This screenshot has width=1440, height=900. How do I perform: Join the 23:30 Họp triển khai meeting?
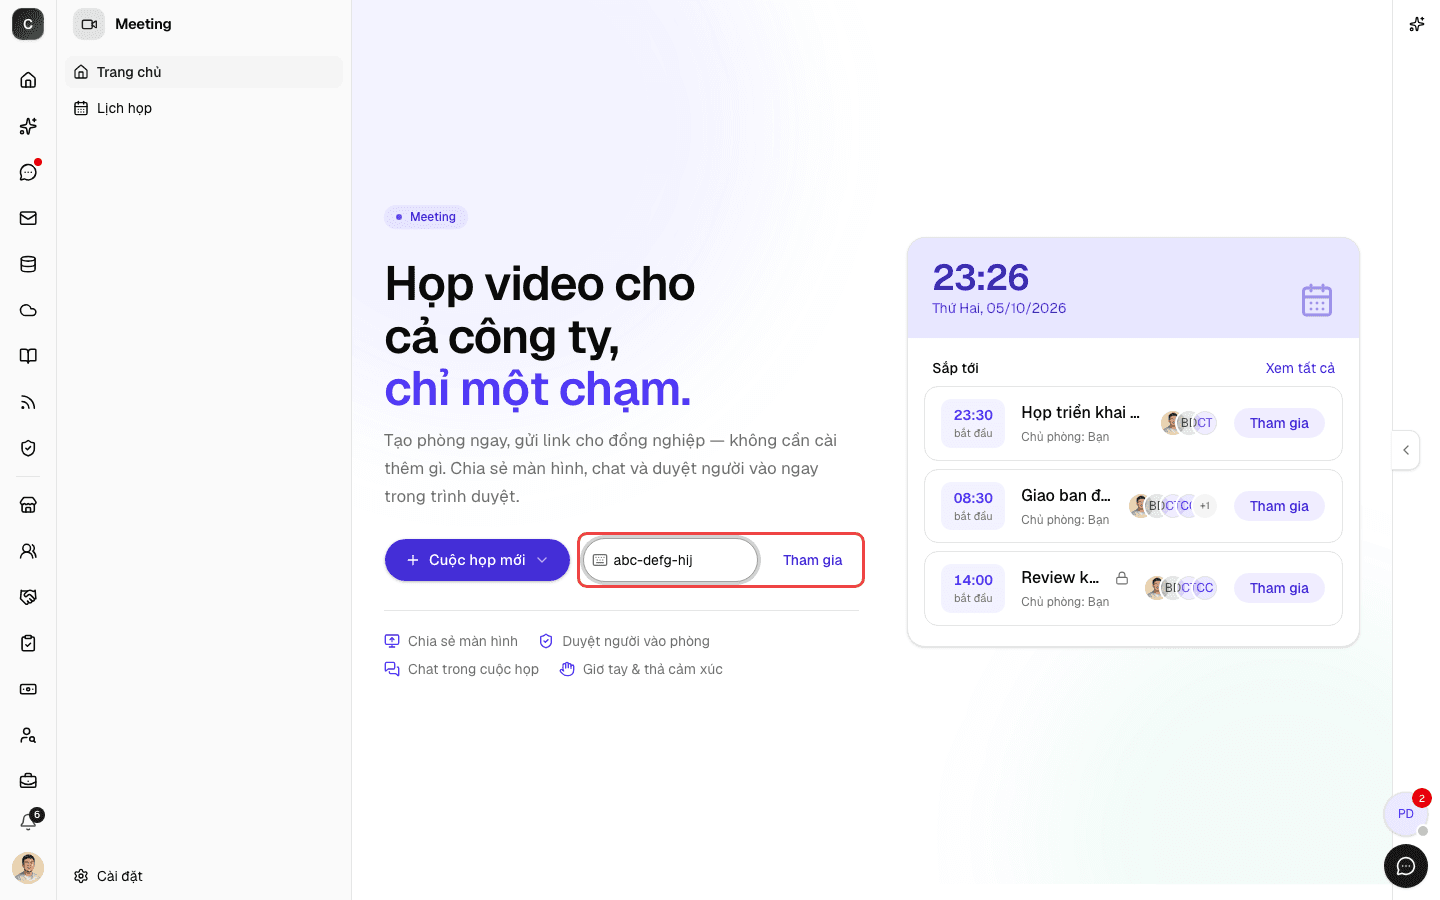[x=1279, y=423]
